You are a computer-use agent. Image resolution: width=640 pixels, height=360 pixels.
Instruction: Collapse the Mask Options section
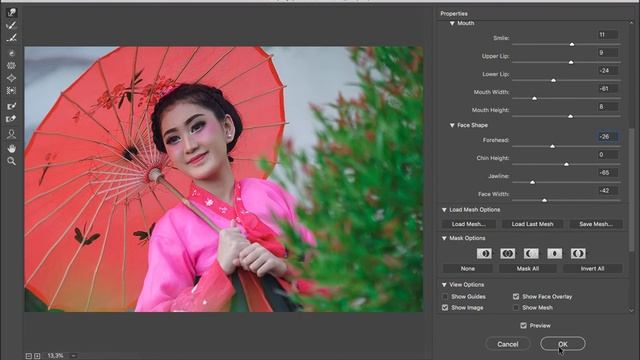(444, 238)
